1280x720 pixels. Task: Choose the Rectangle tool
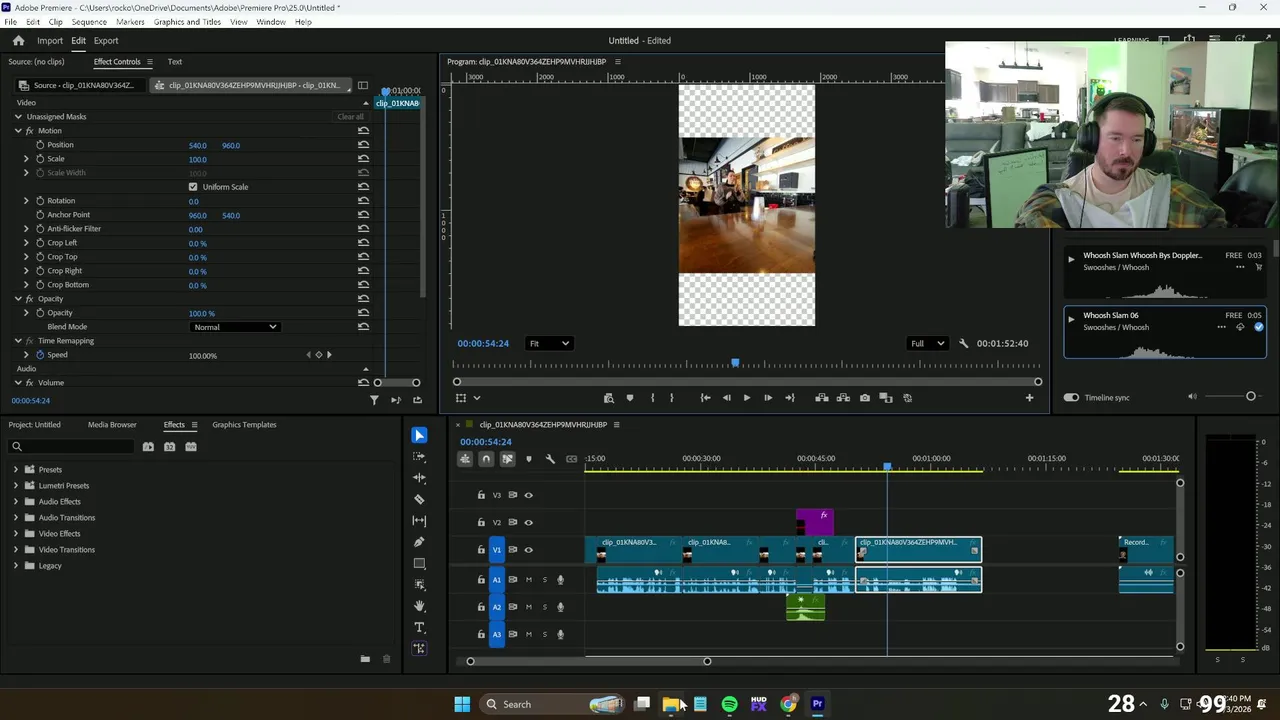point(419,564)
